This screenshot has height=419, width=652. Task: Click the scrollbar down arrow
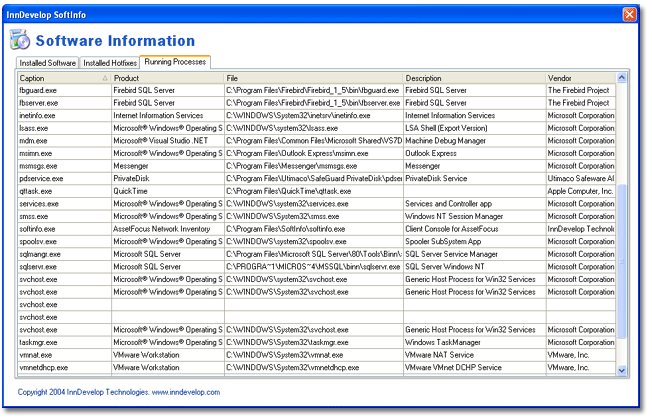click(x=622, y=370)
